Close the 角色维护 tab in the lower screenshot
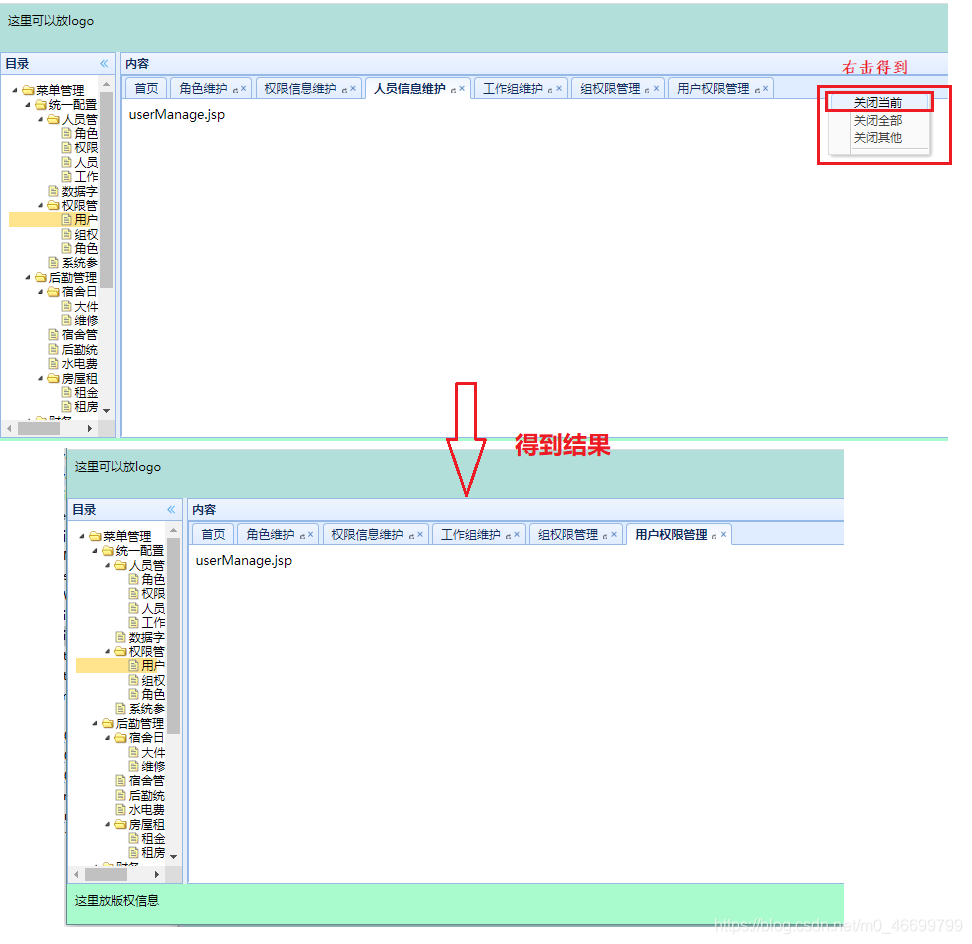The height and width of the screenshot is (944, 972). click(311, 534)
